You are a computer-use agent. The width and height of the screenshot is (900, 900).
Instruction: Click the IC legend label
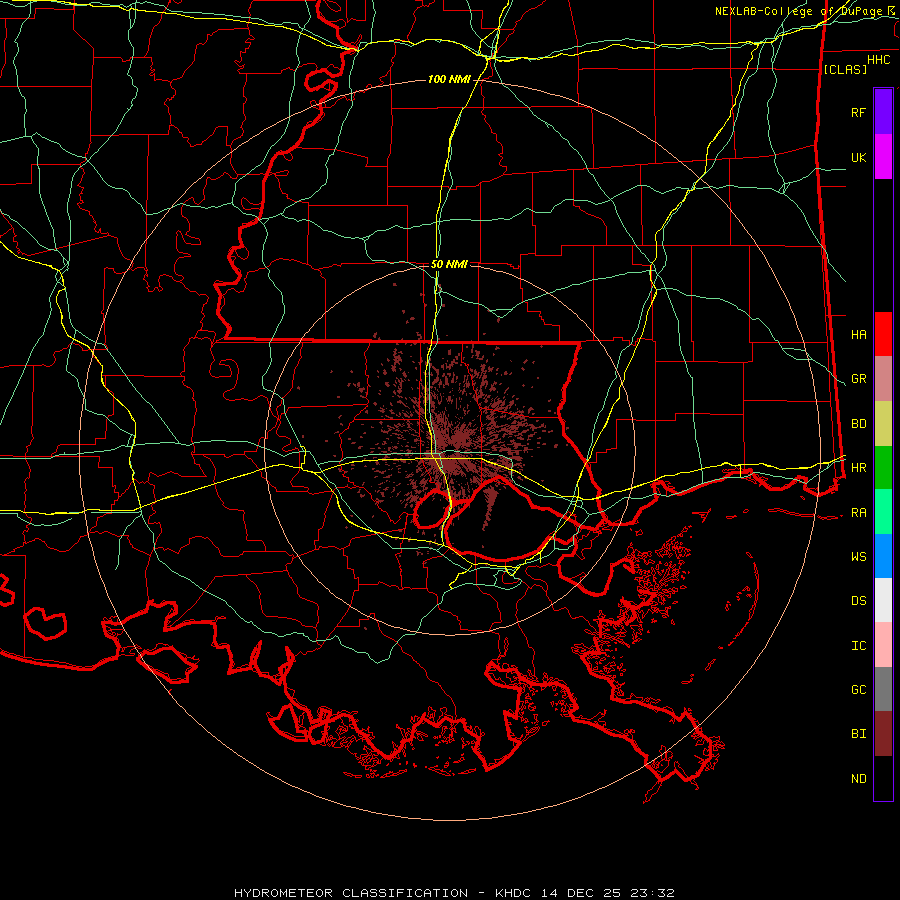click(858, 646)
